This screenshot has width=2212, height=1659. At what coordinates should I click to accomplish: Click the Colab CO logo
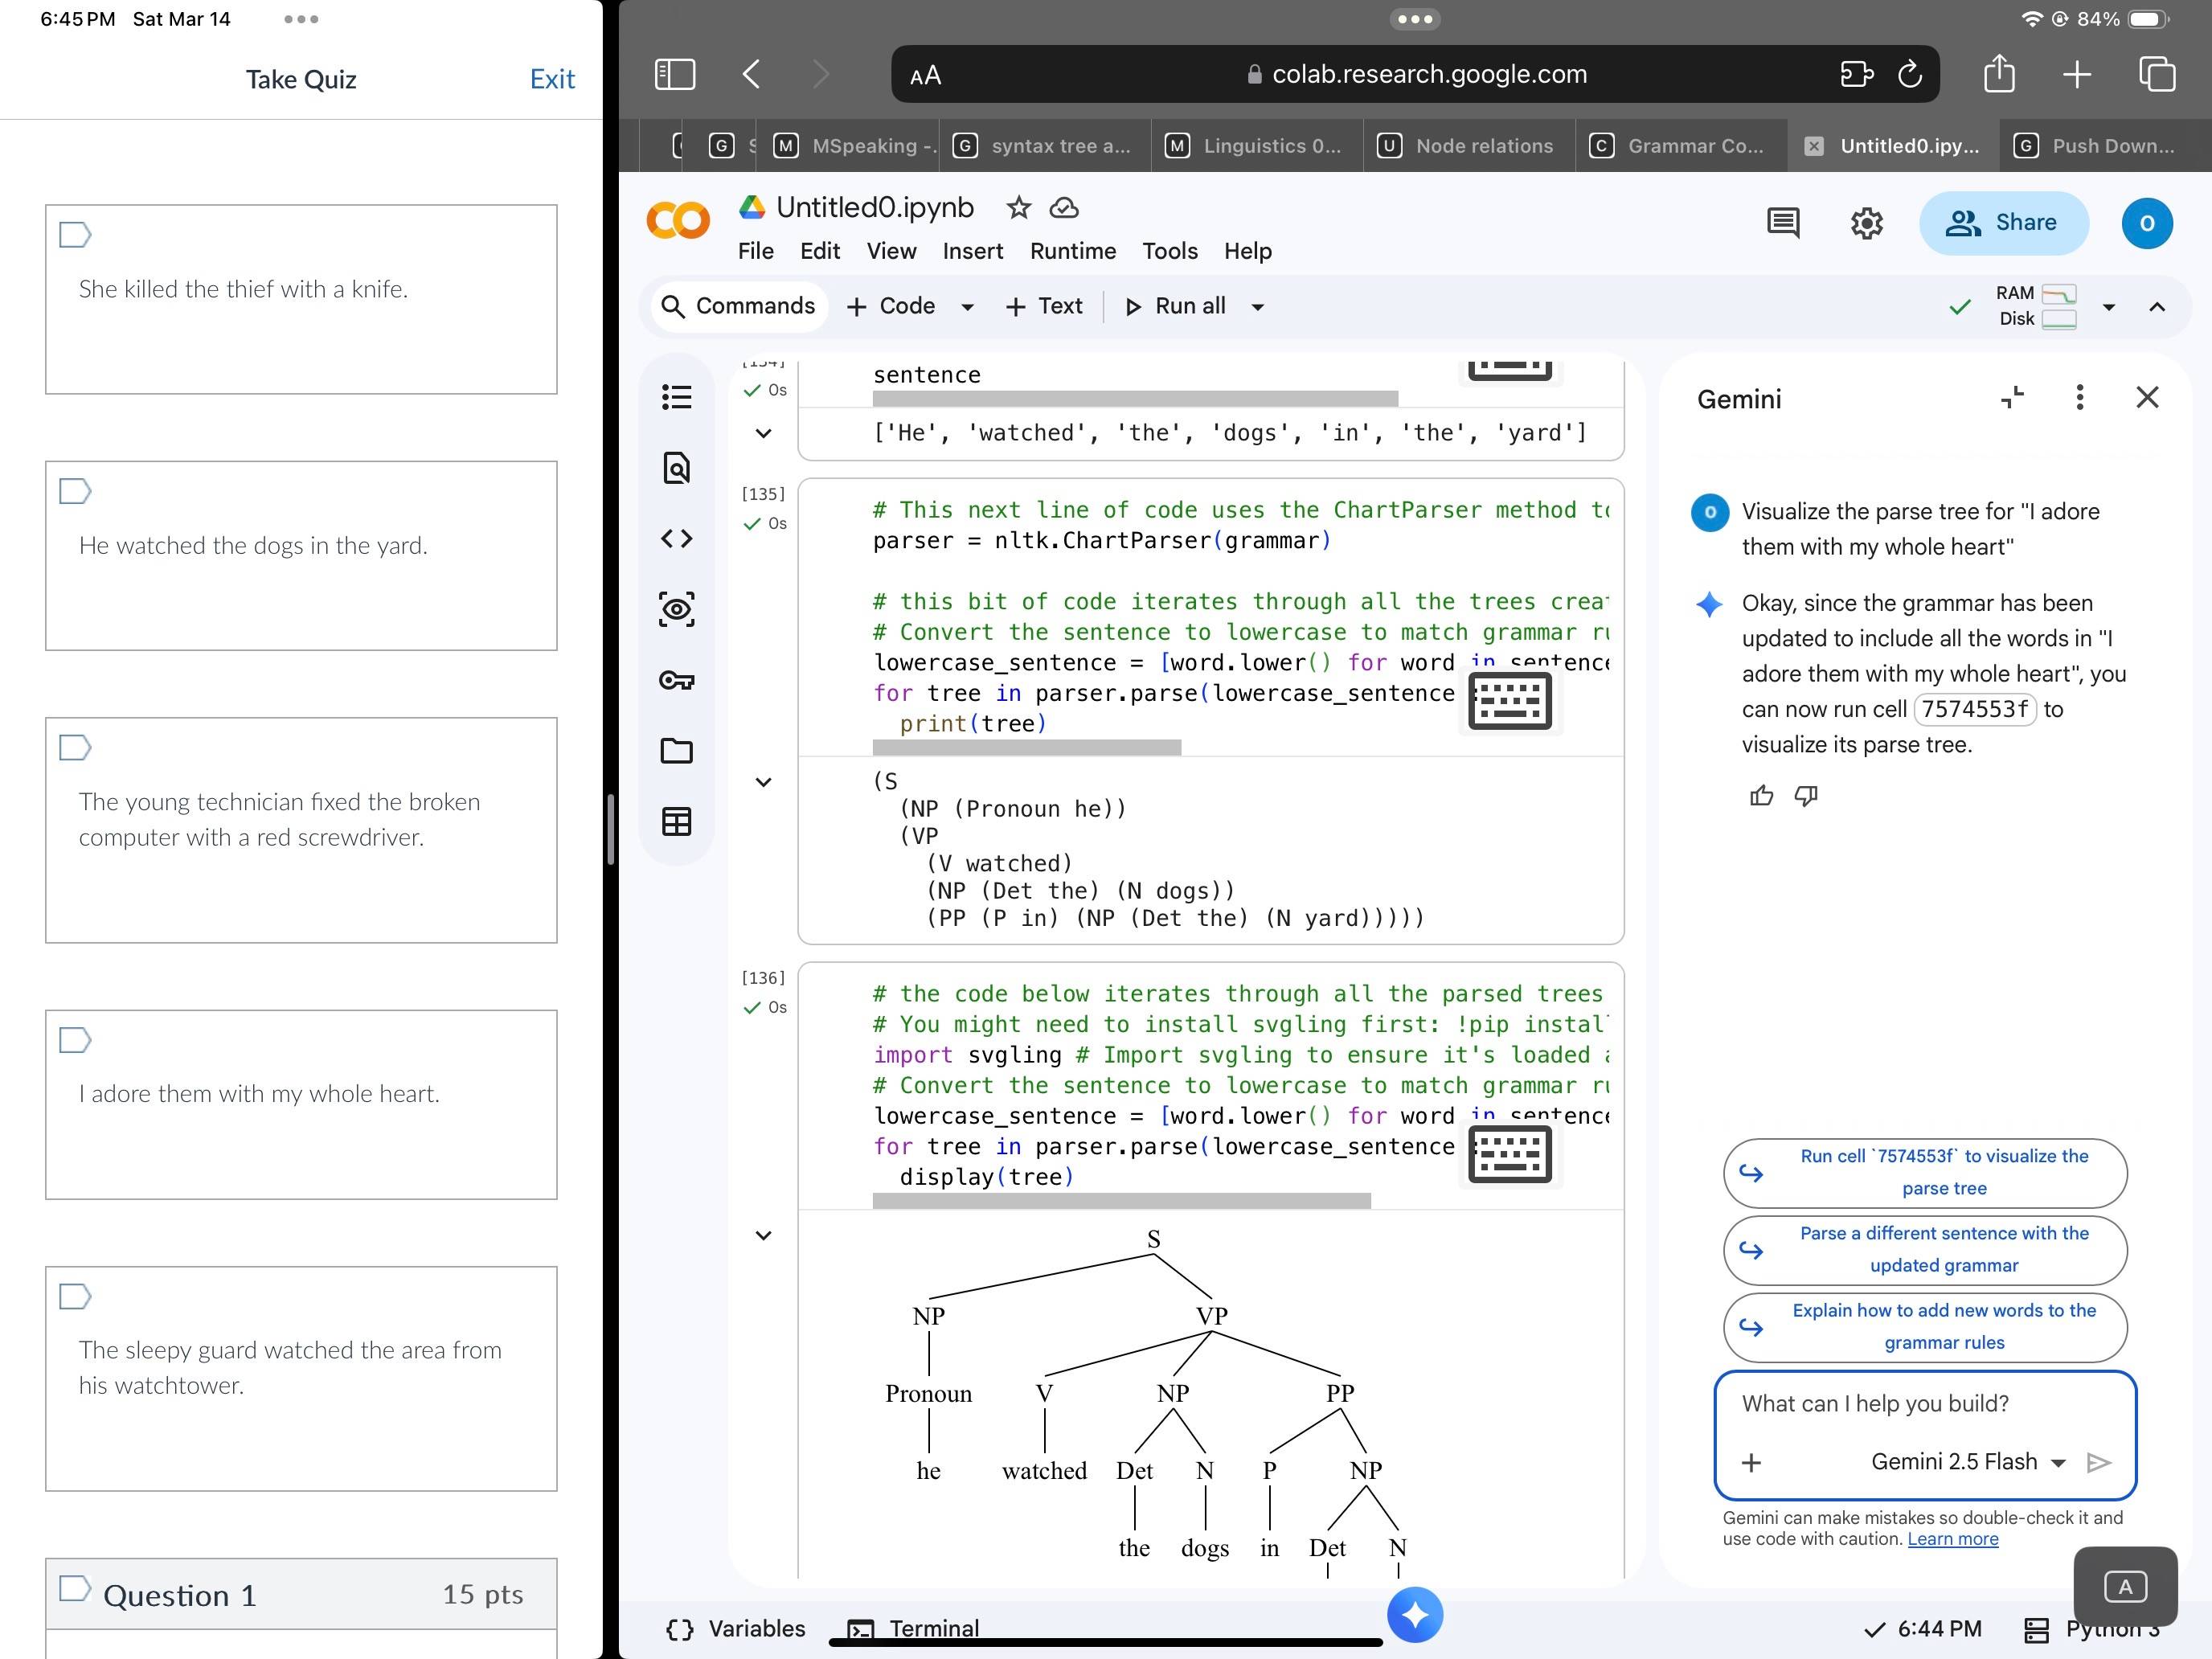678,220
